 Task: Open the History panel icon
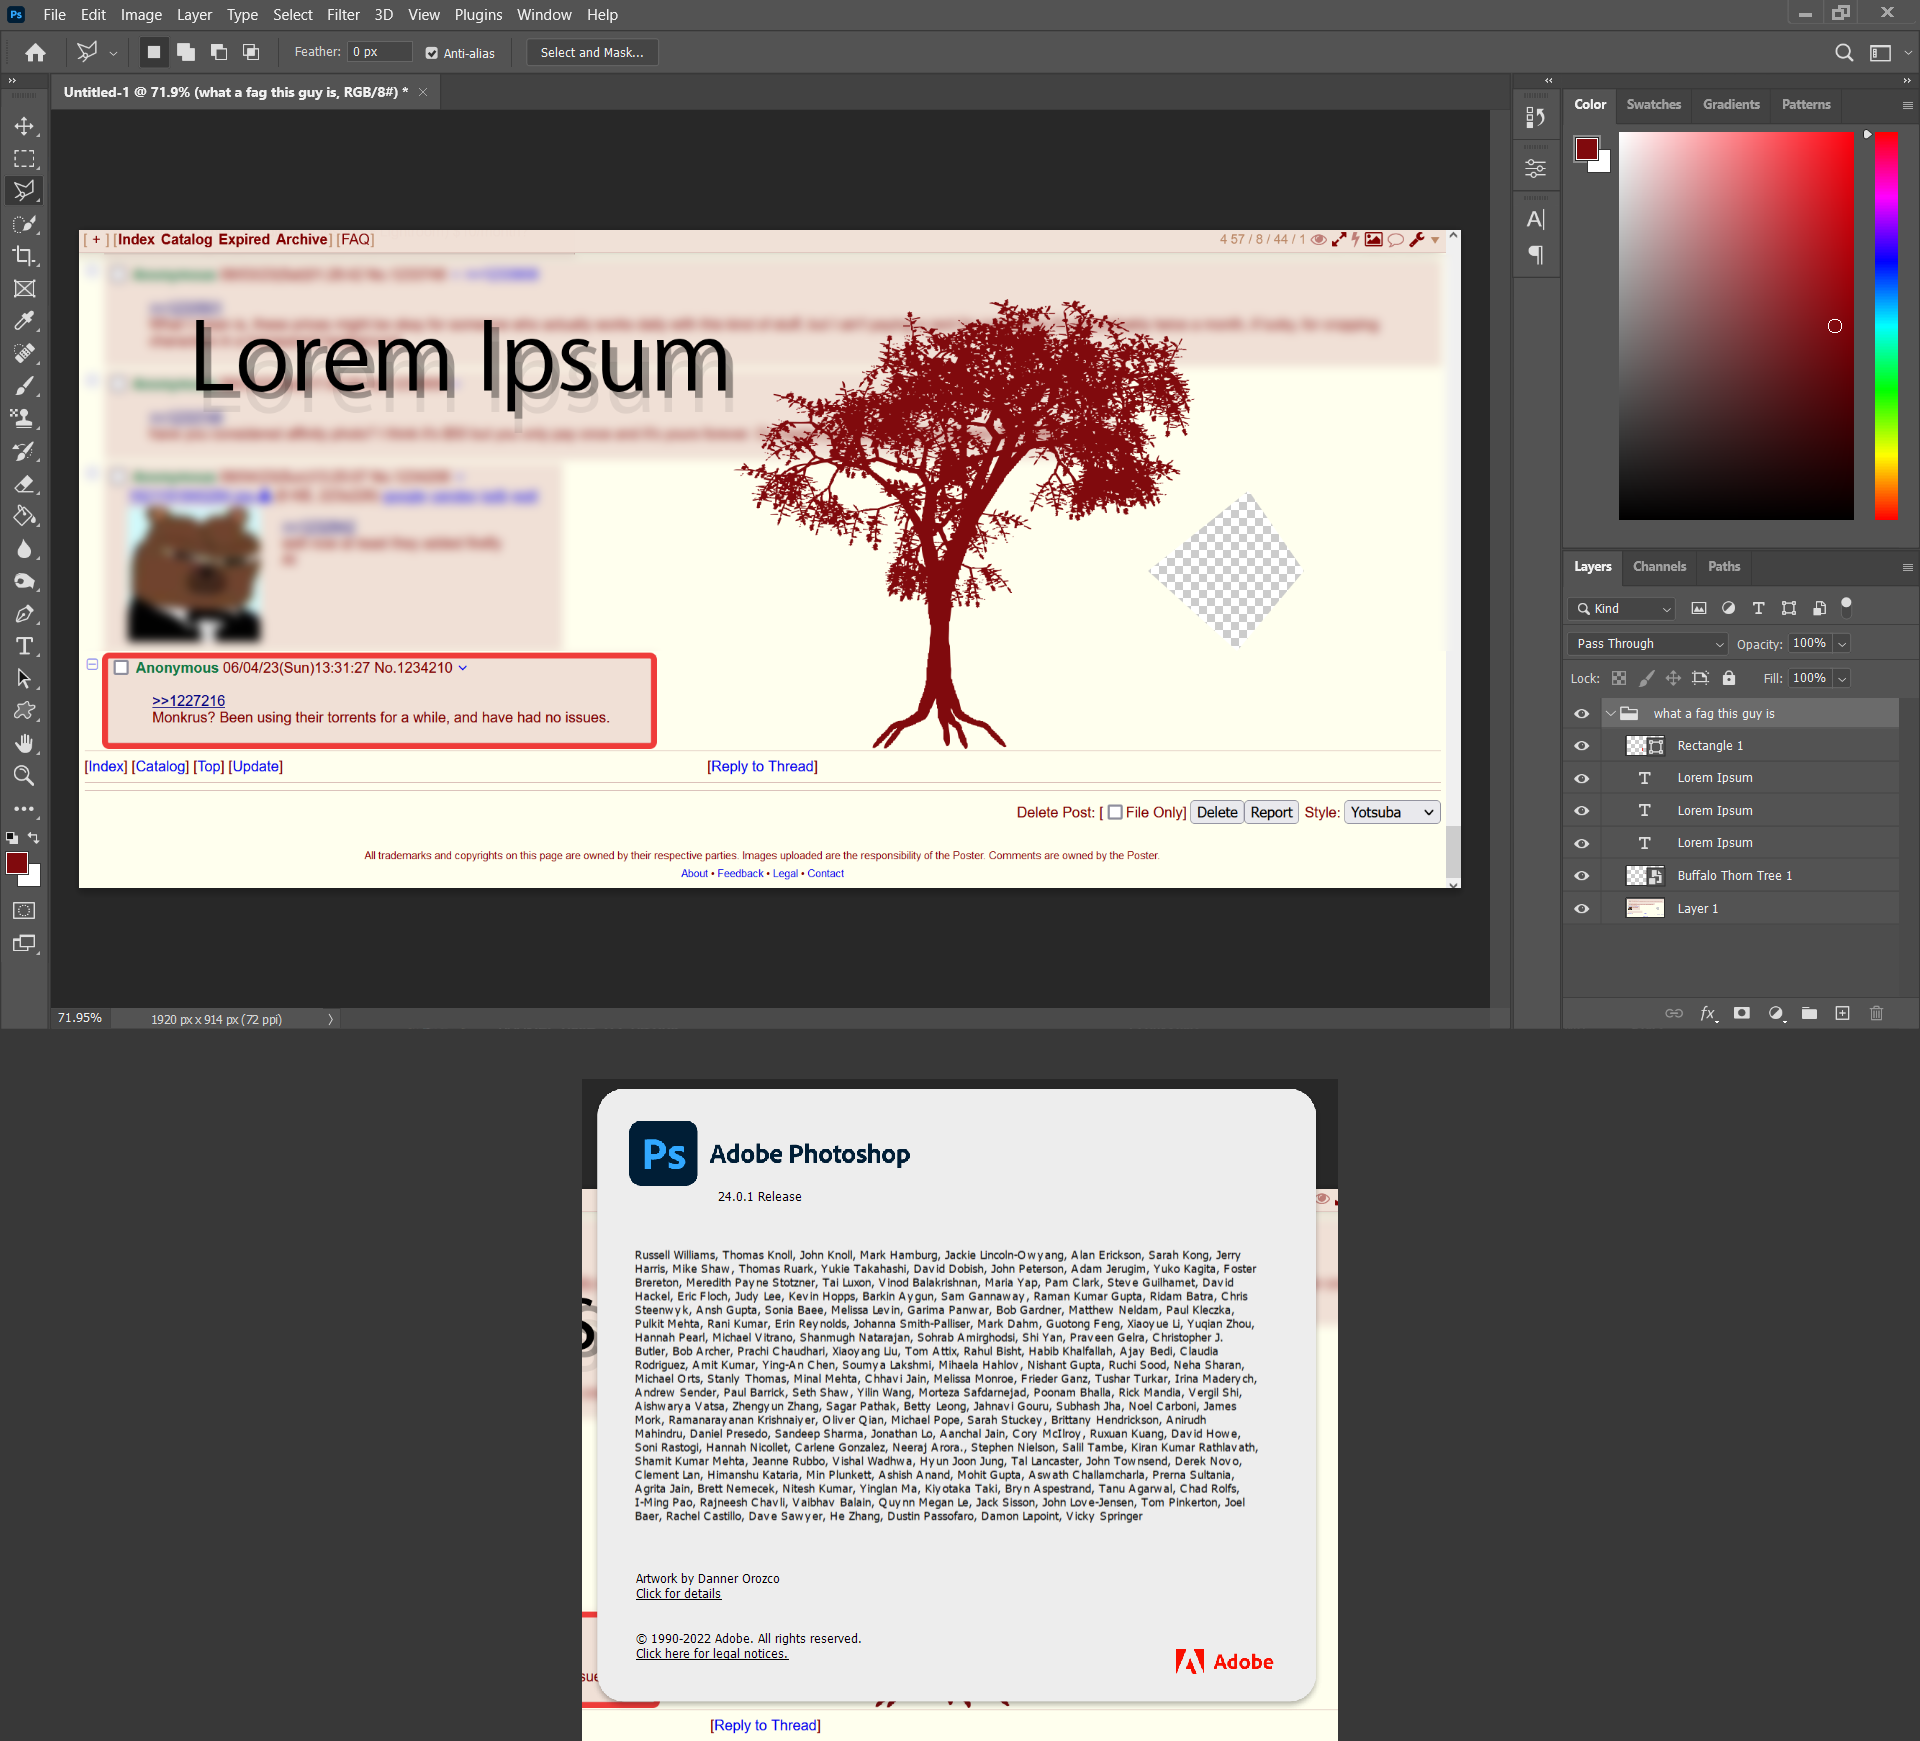1536,118
